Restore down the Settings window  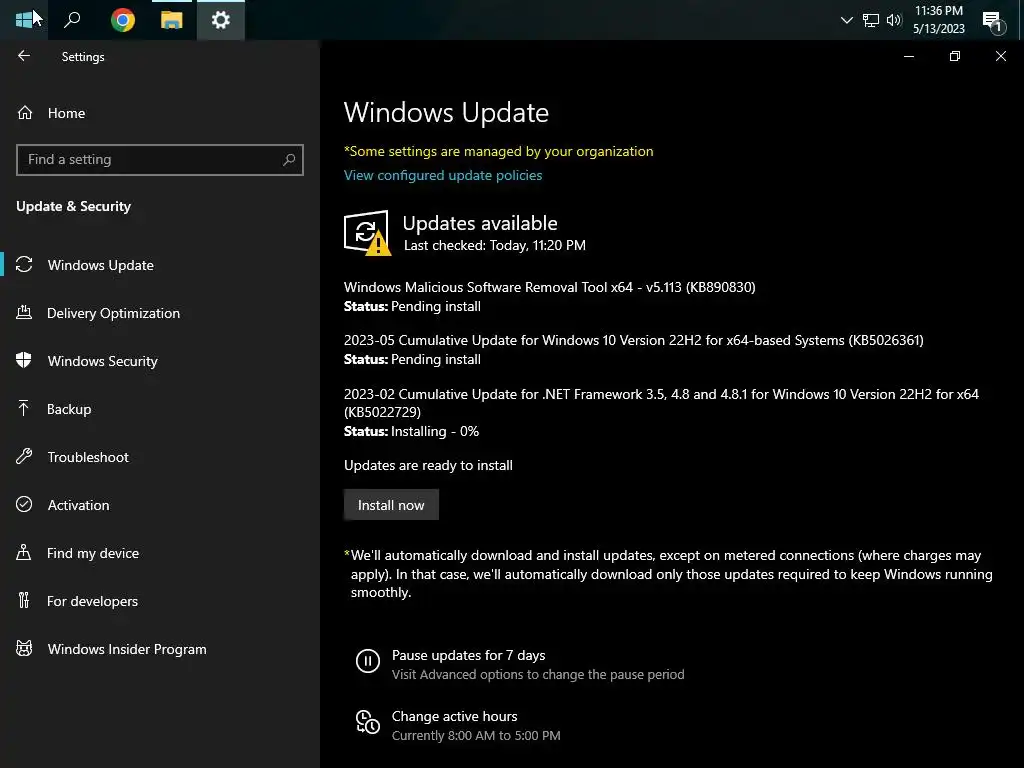tap(954, 56)
